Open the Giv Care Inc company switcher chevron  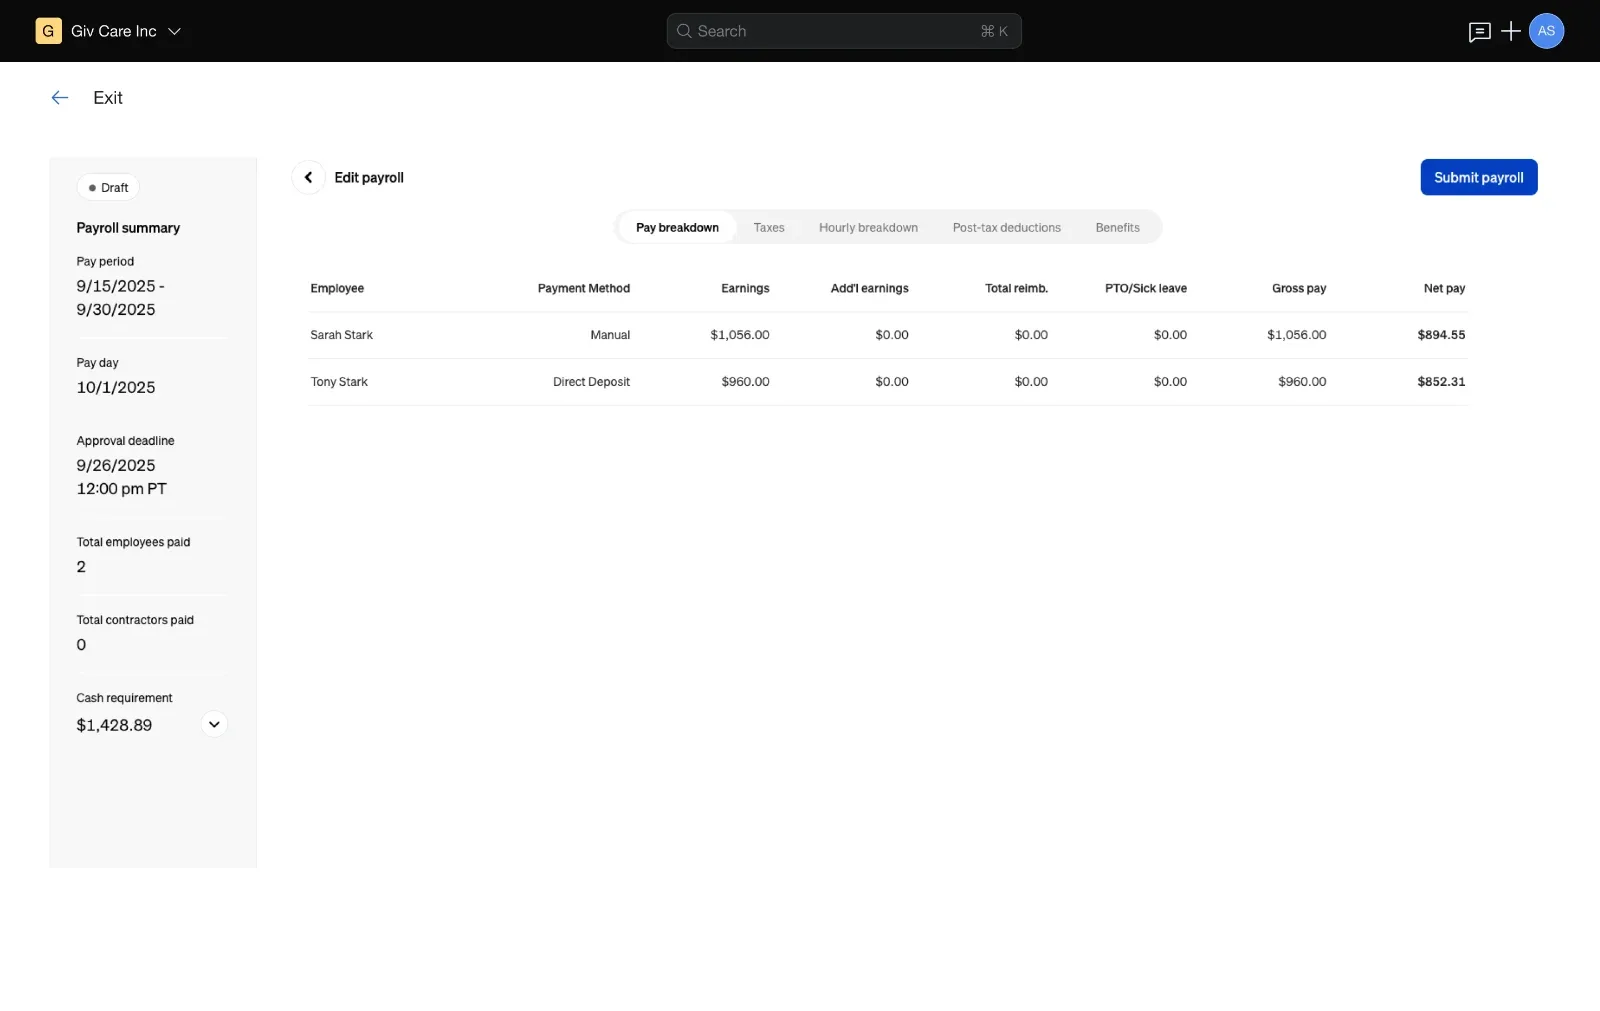tap(174, 31)
